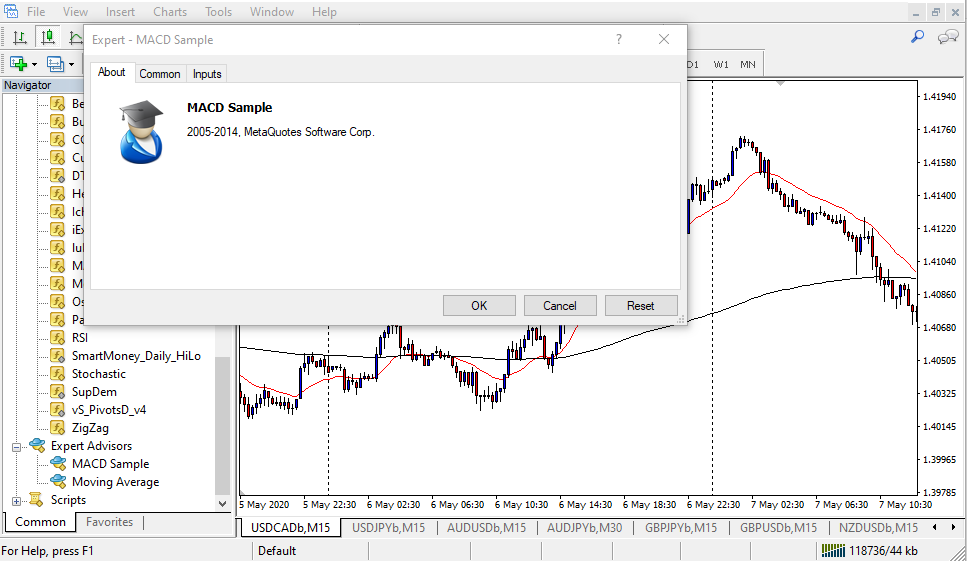Open the Help menu

click(324, 12)
